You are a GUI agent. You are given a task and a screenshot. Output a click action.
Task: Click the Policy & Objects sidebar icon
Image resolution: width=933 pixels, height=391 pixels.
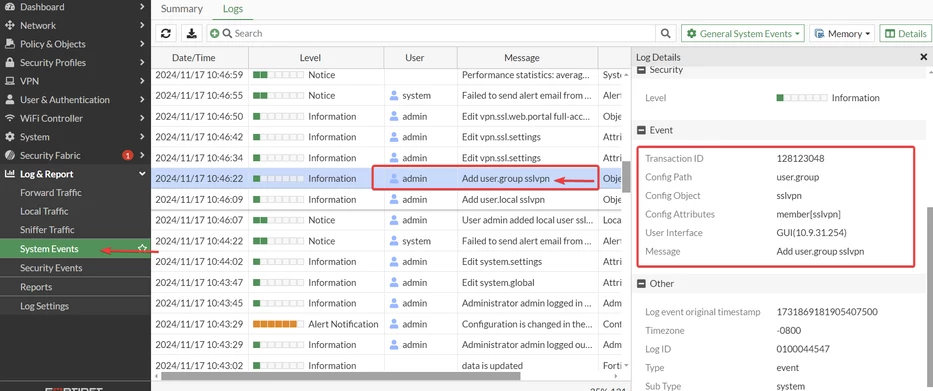(10, 44)
